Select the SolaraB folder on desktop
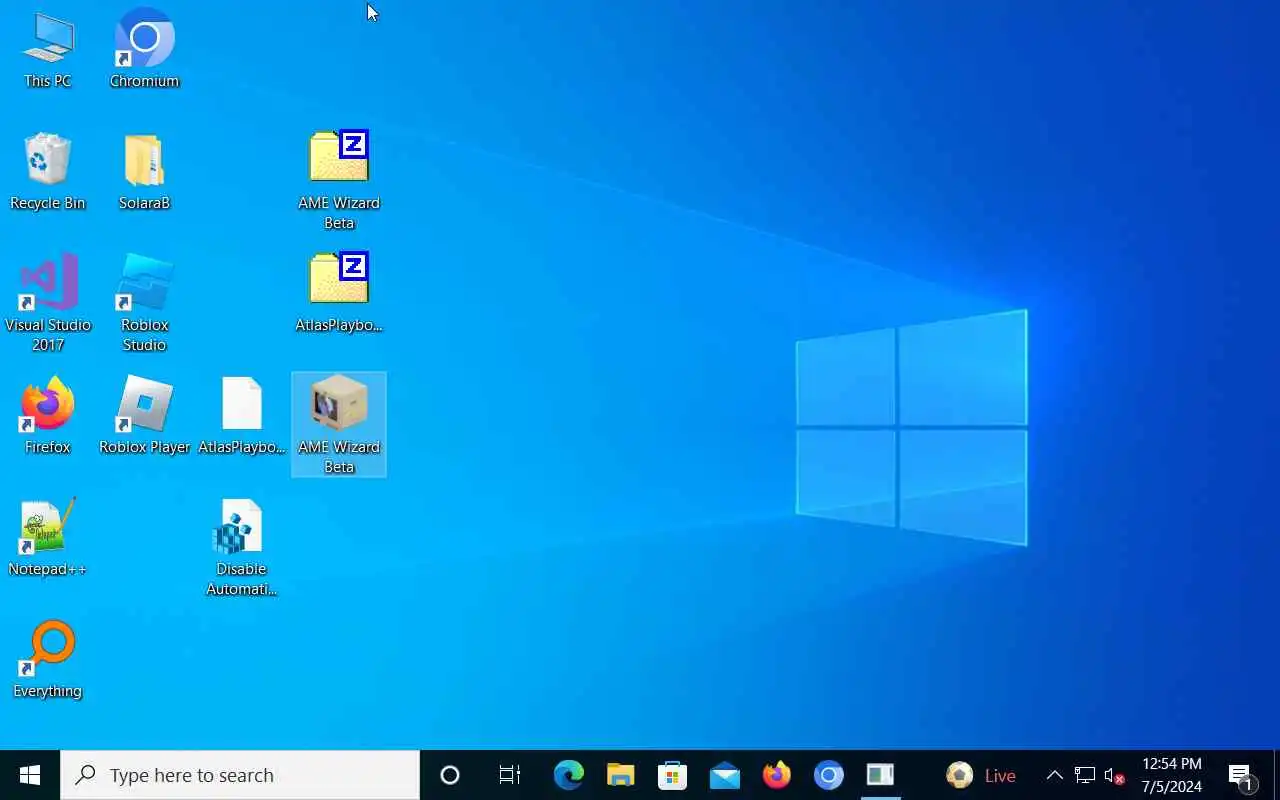 pos(144,172)
